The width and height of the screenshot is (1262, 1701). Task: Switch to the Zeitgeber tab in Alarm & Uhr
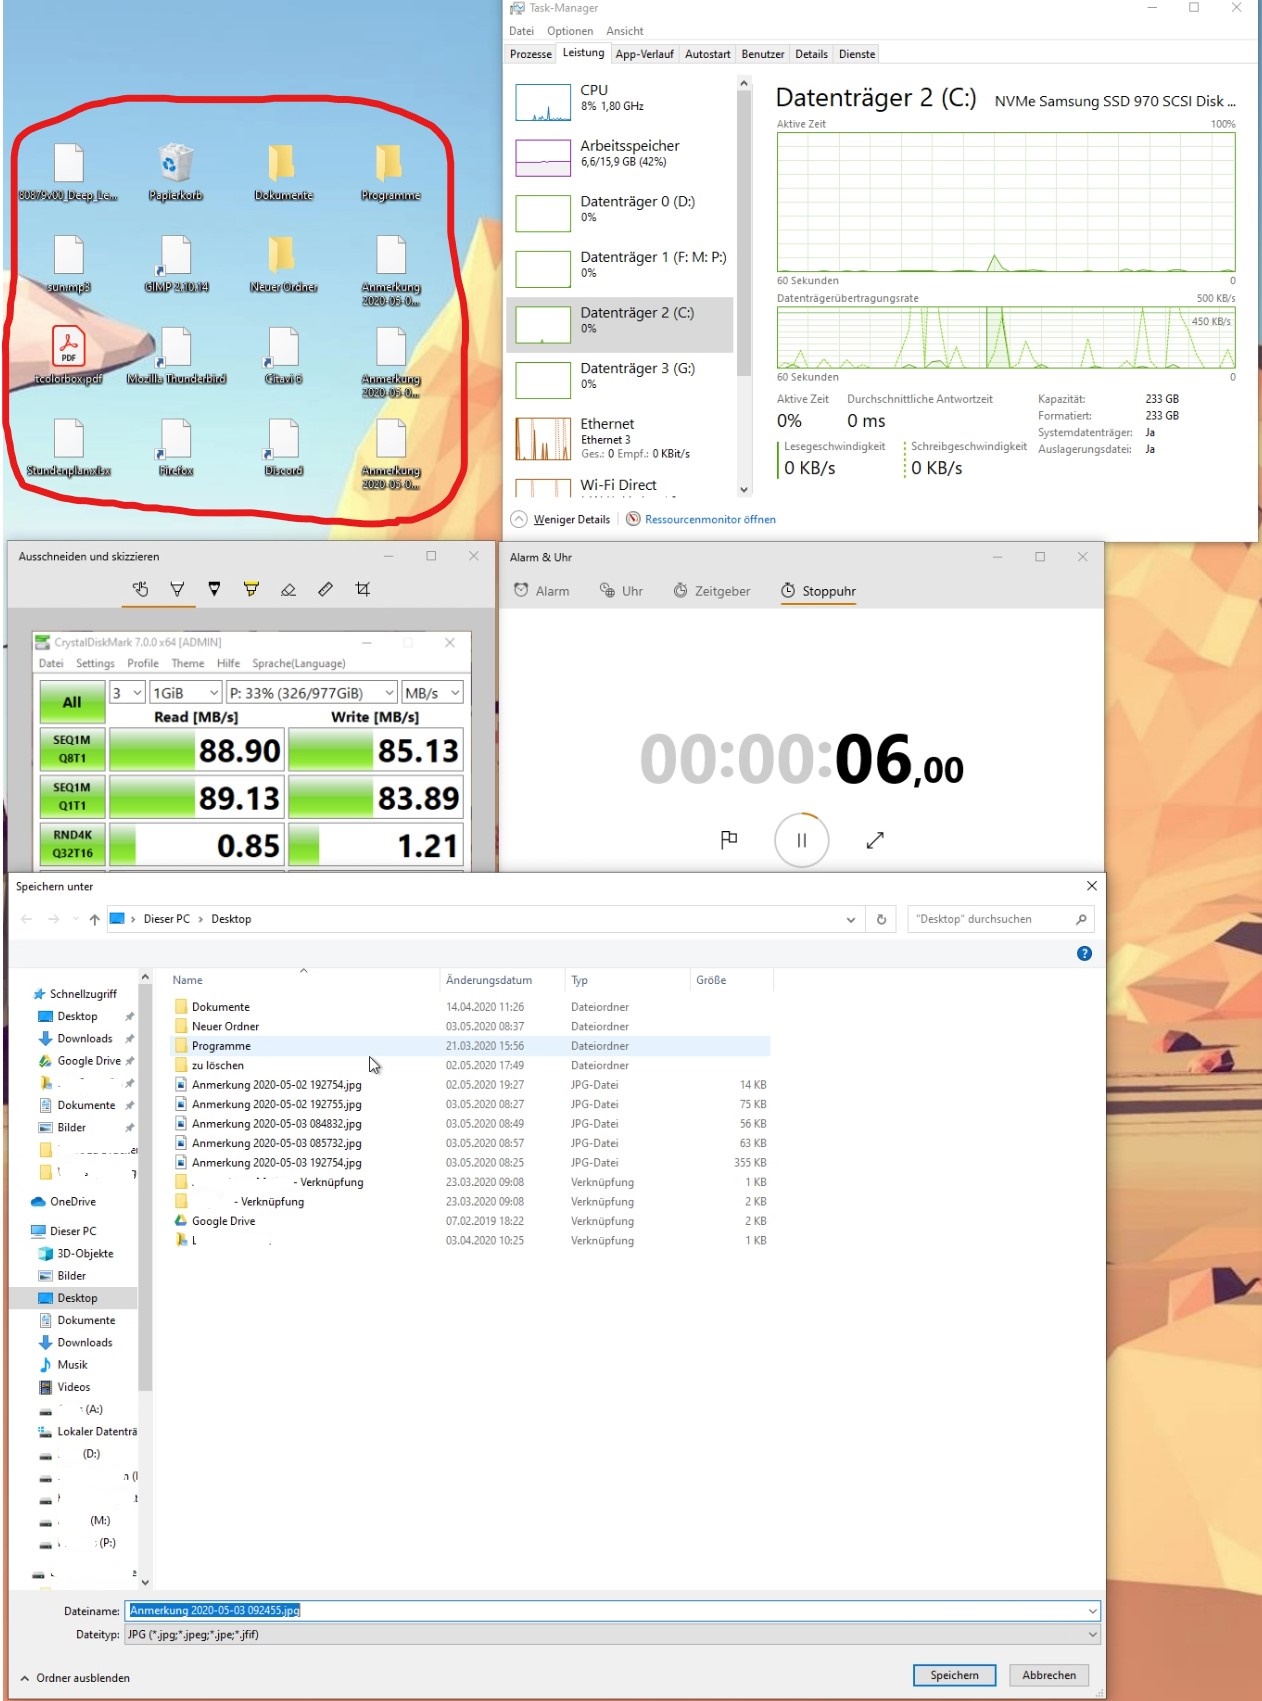(711, 591)
